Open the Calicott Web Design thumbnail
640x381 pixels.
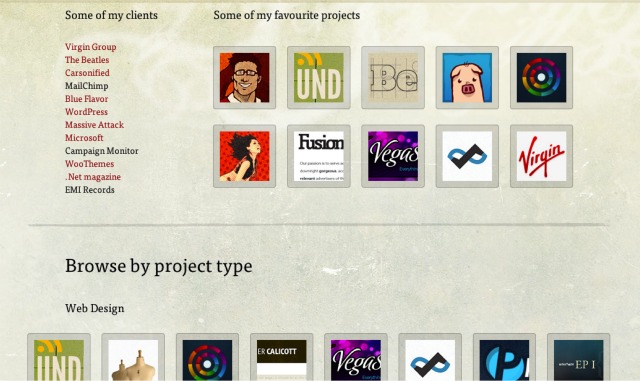[x=282, y=357]
